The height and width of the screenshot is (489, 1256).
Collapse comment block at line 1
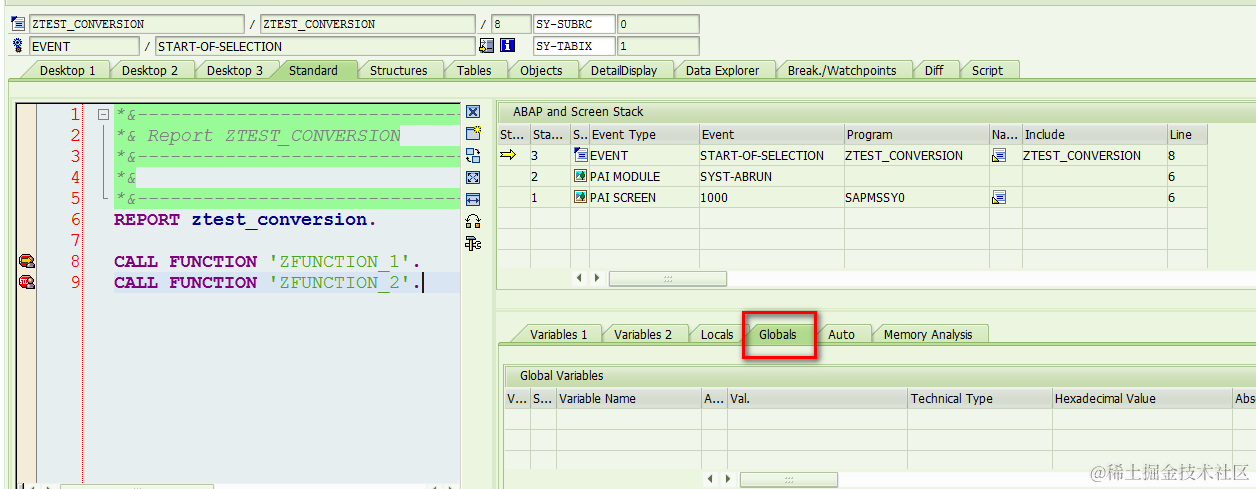(103, 114)
